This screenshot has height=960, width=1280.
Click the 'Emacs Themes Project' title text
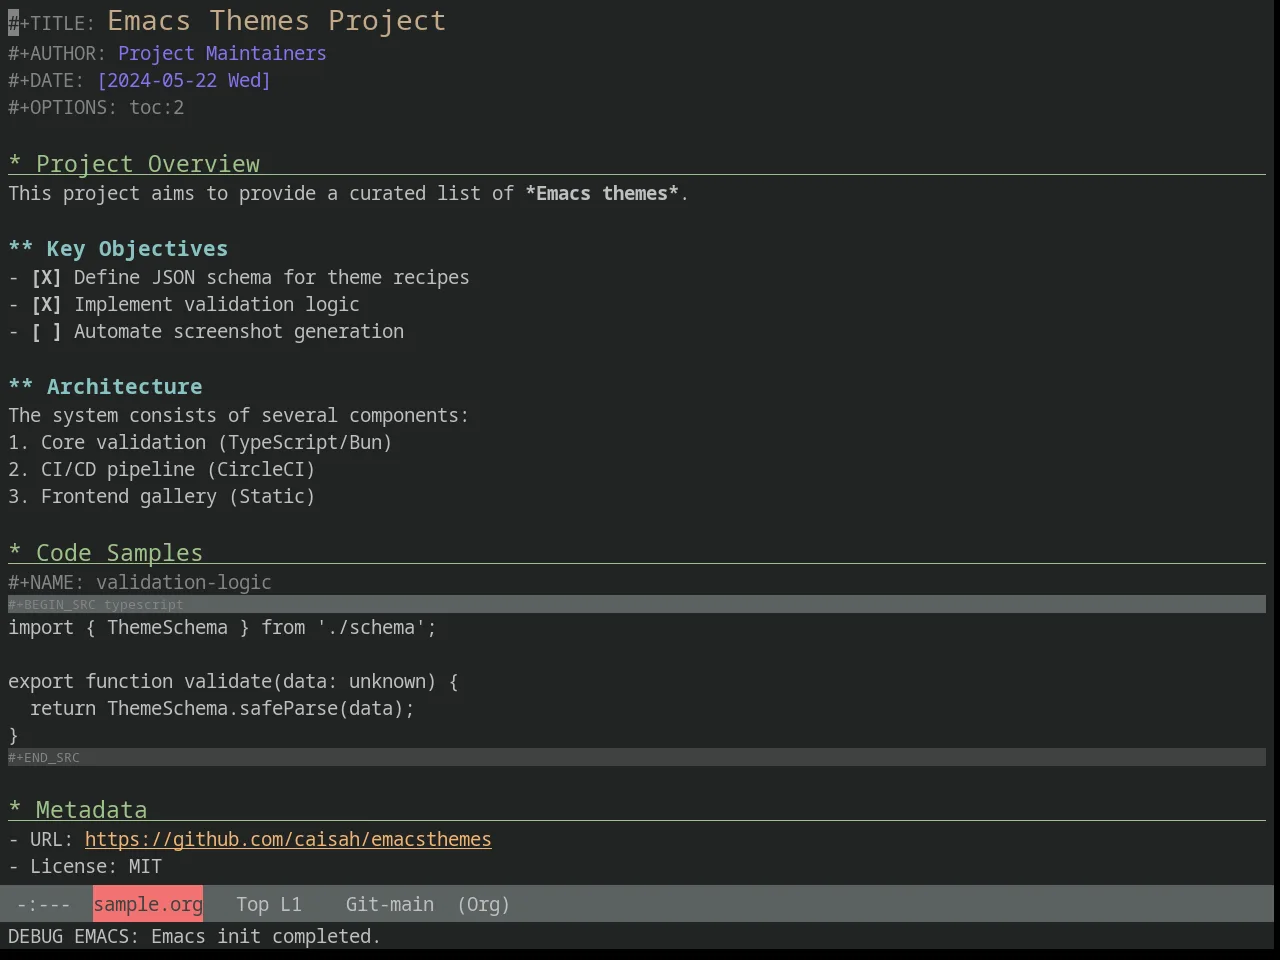pyautogui.click(x=276, y=21)
